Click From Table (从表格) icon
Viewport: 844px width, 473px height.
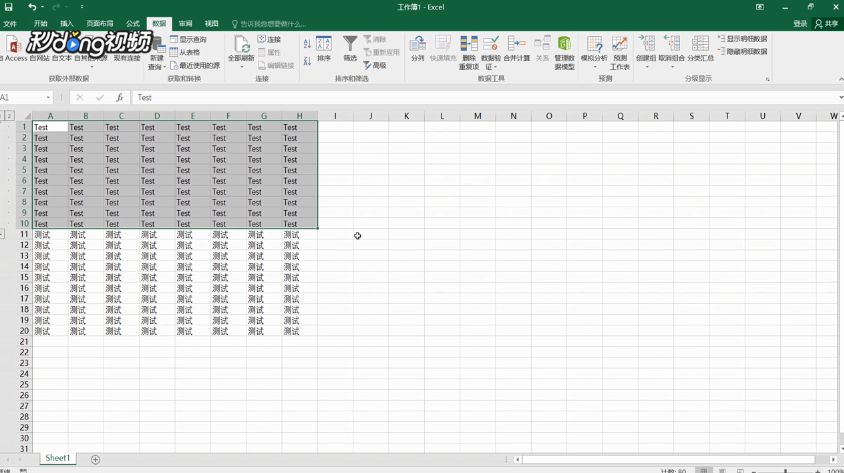coord(174,52)
